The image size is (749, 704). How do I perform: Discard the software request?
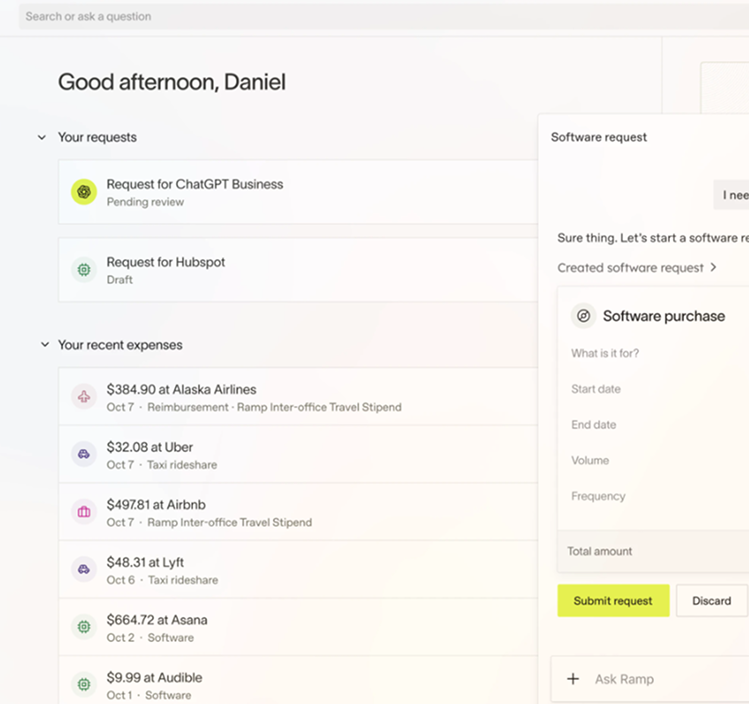711,601
